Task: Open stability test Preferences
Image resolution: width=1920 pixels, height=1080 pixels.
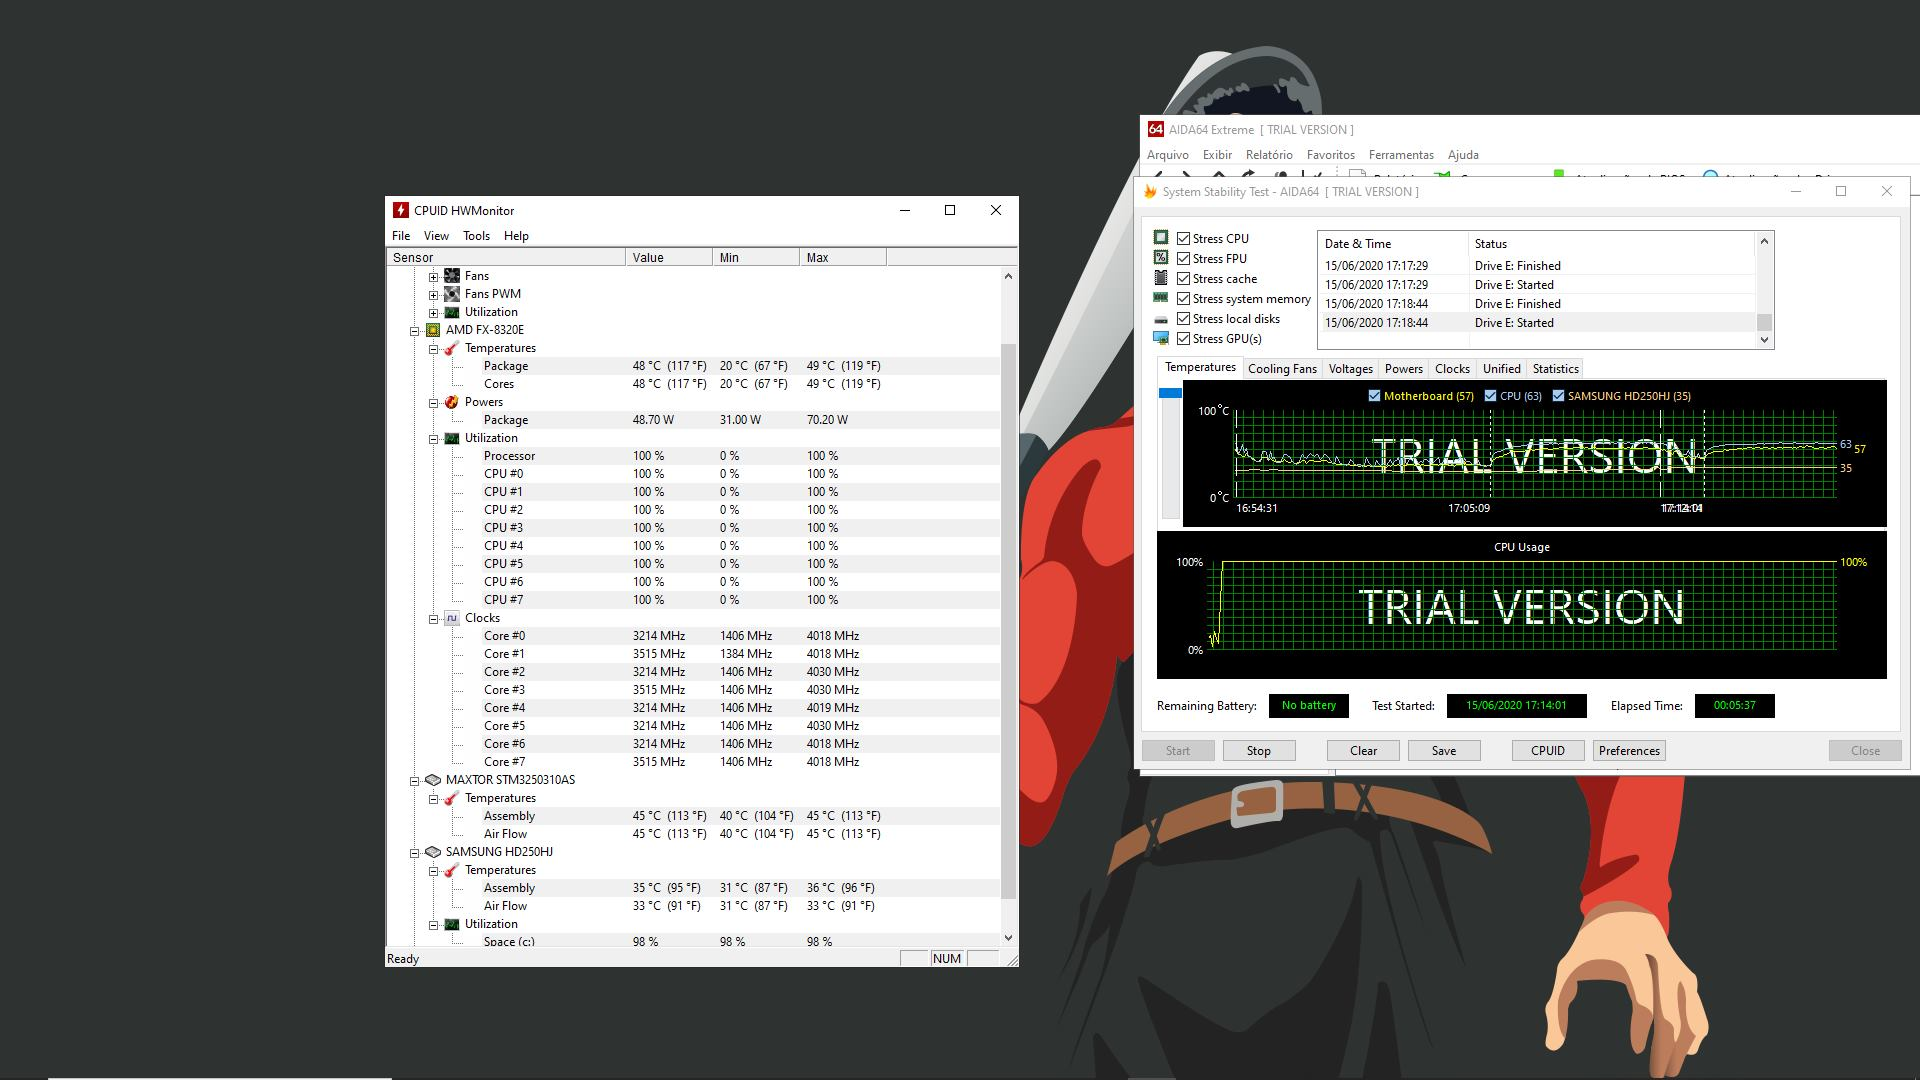Action: (x=1629, y=751)
